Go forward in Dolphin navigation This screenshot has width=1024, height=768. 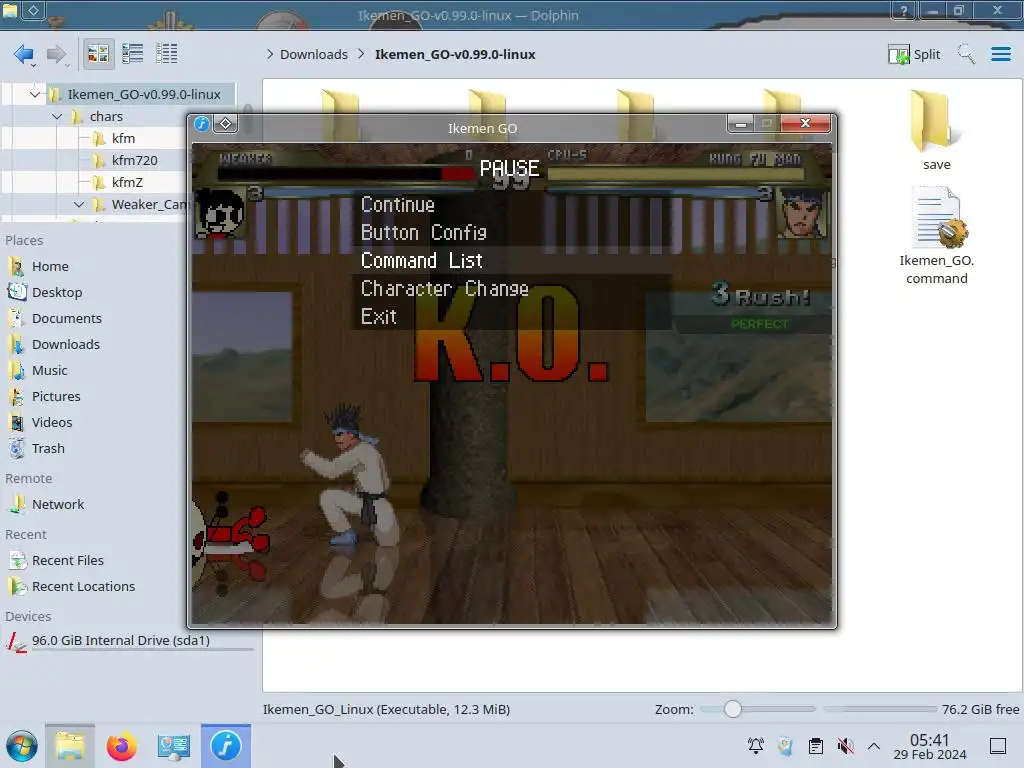pos(57,54)
